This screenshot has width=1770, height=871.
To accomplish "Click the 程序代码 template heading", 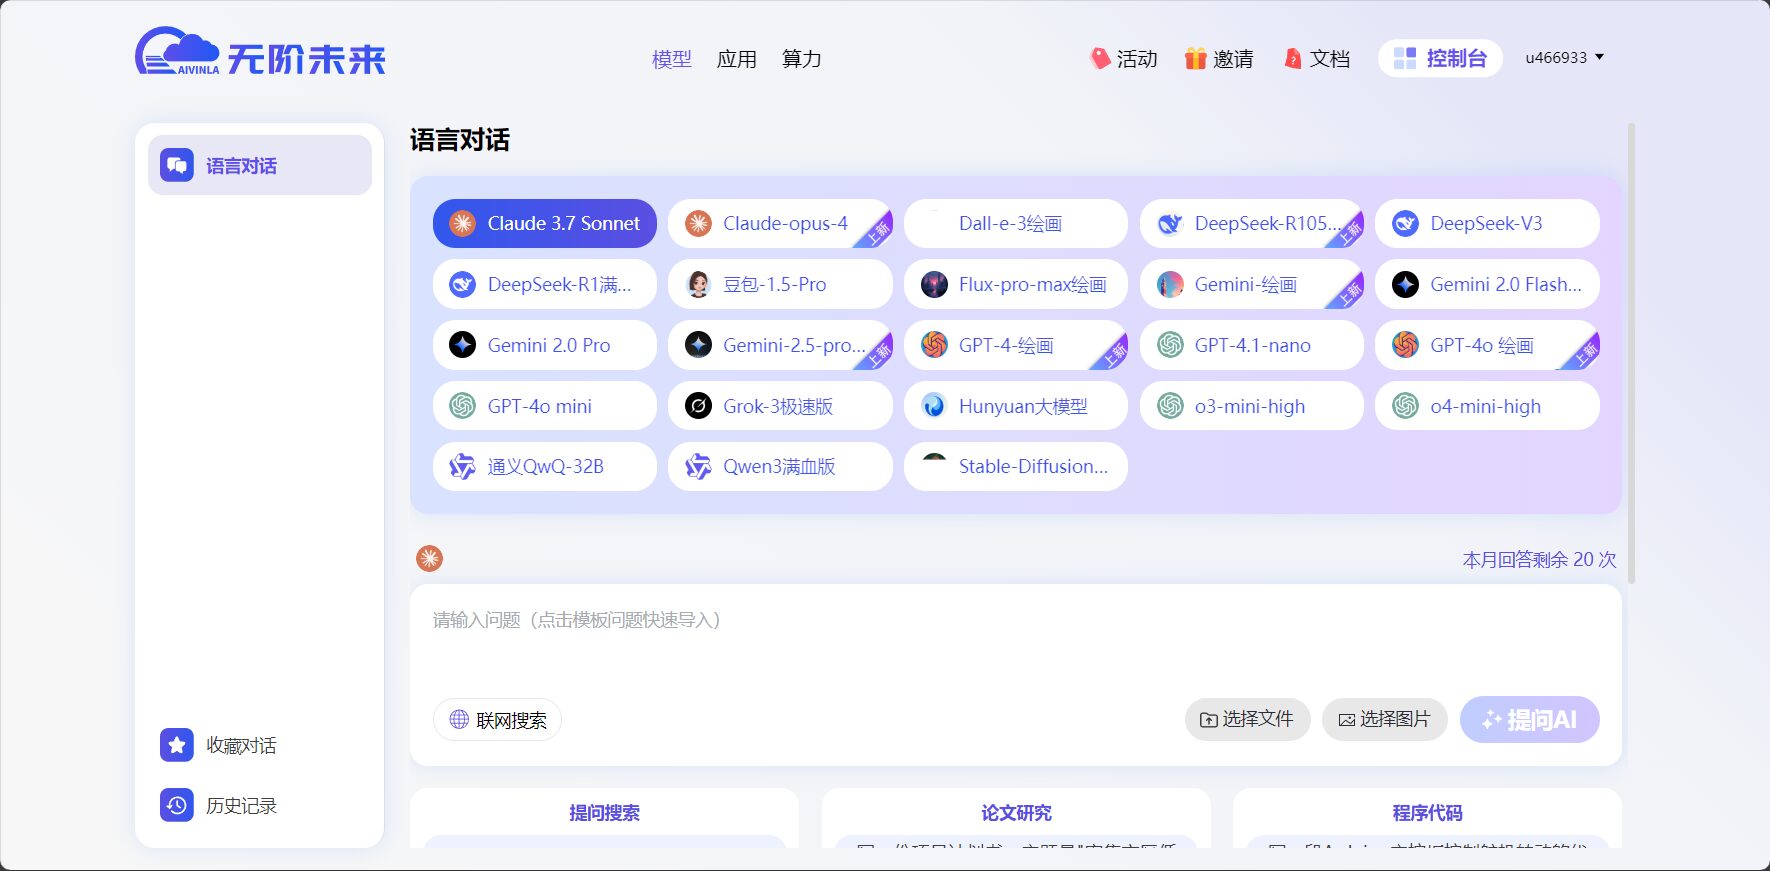I will 1427,813.
